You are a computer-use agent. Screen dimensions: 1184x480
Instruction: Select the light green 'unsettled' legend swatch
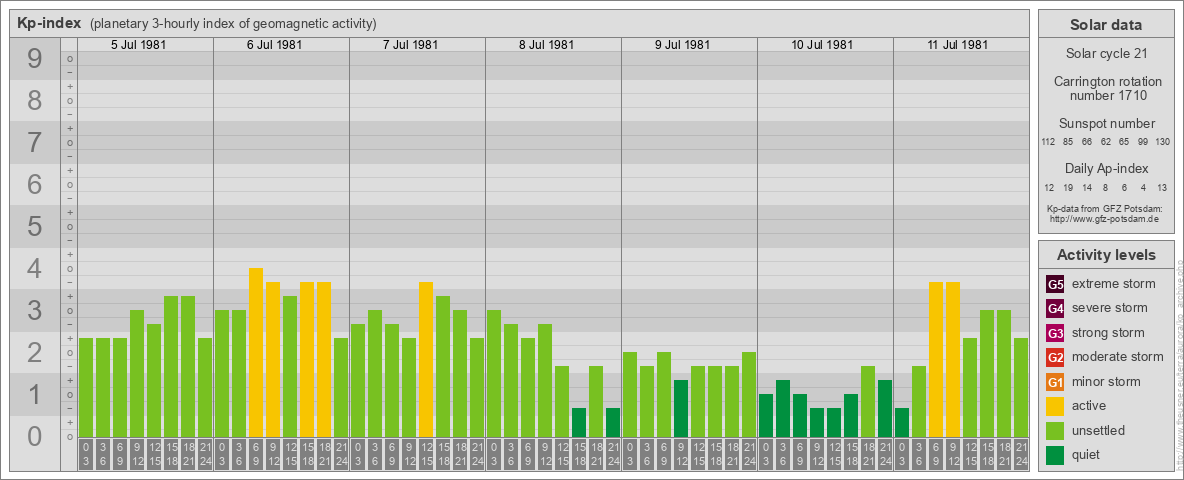click(1055, 431)
